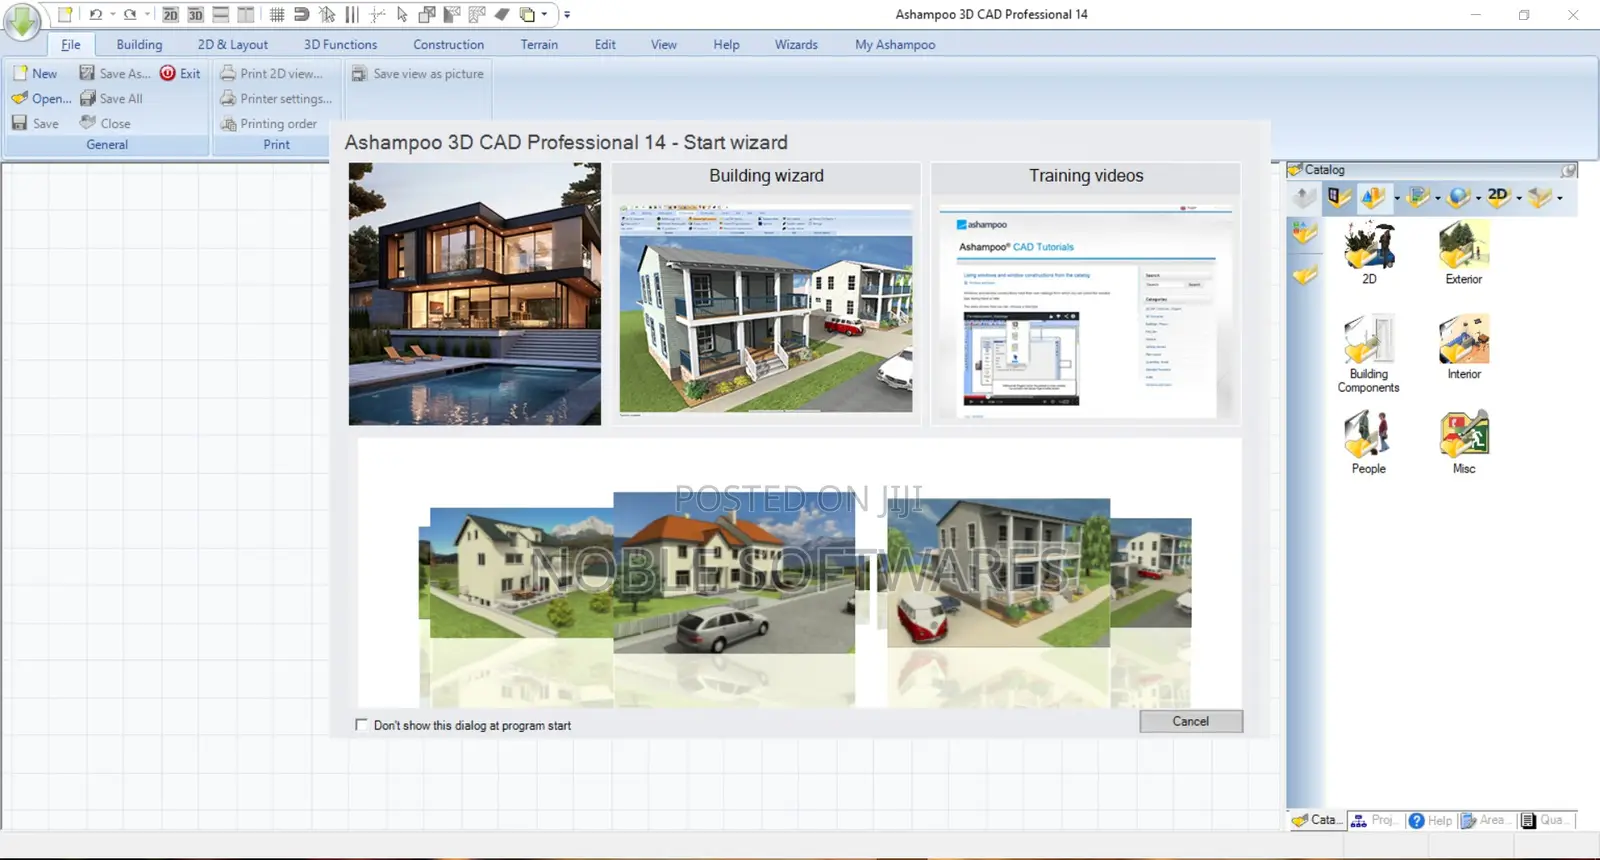Click Save All in the ribbon
The image size is (1600, 860).
111,98
